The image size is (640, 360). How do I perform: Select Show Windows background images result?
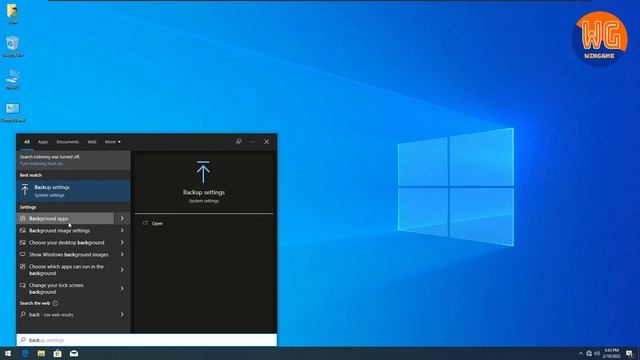(x=65, y=254)
